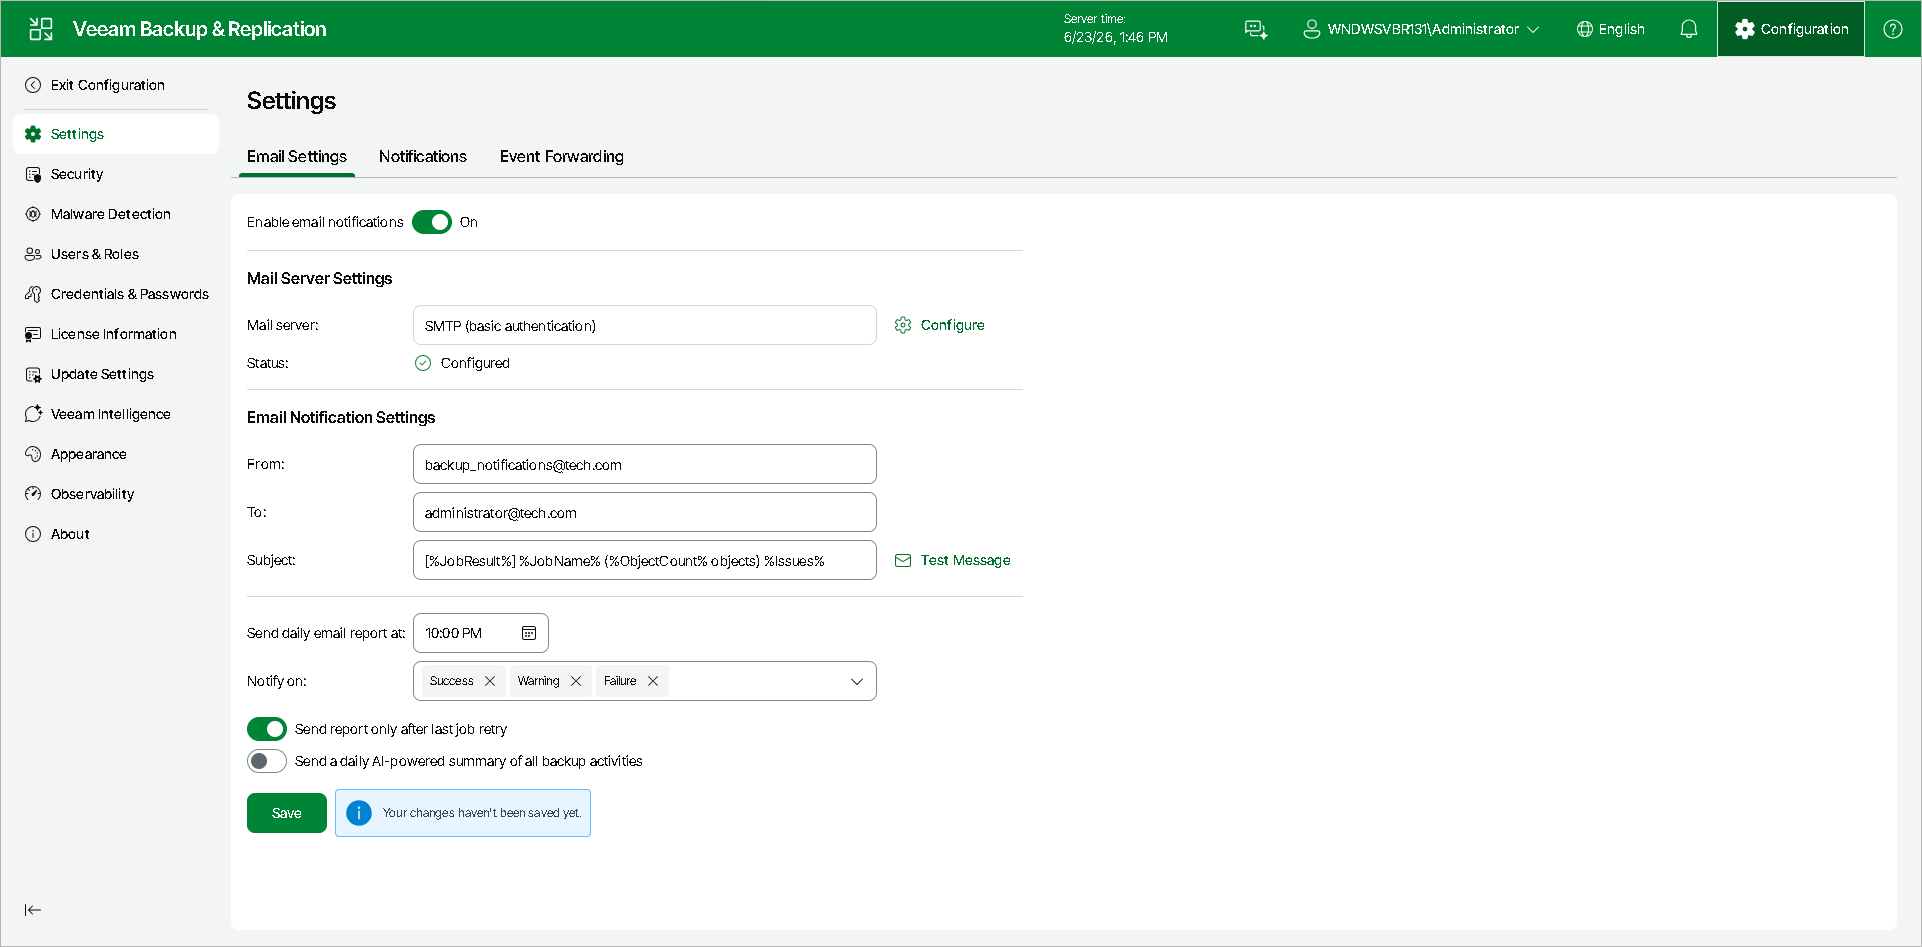Open Credentials & Passwords section
Image resolution: width=1922 pixels, height=947 pixels.
116,294
